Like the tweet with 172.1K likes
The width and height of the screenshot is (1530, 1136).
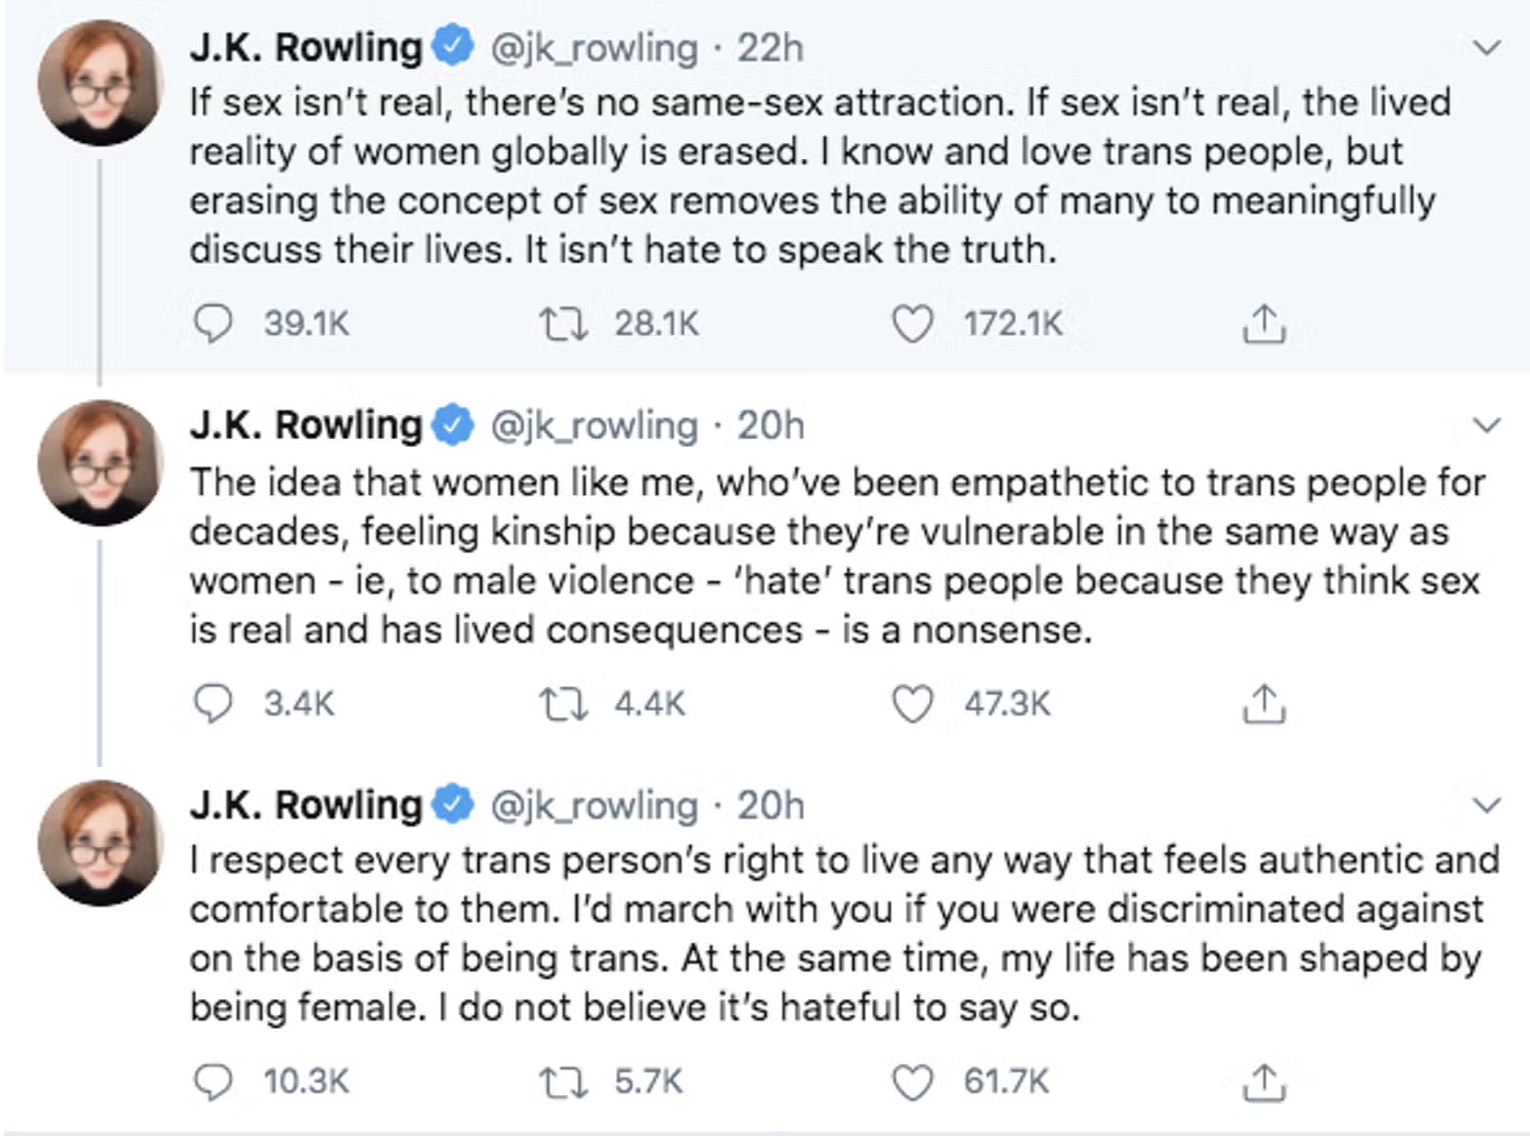(912, 324)
